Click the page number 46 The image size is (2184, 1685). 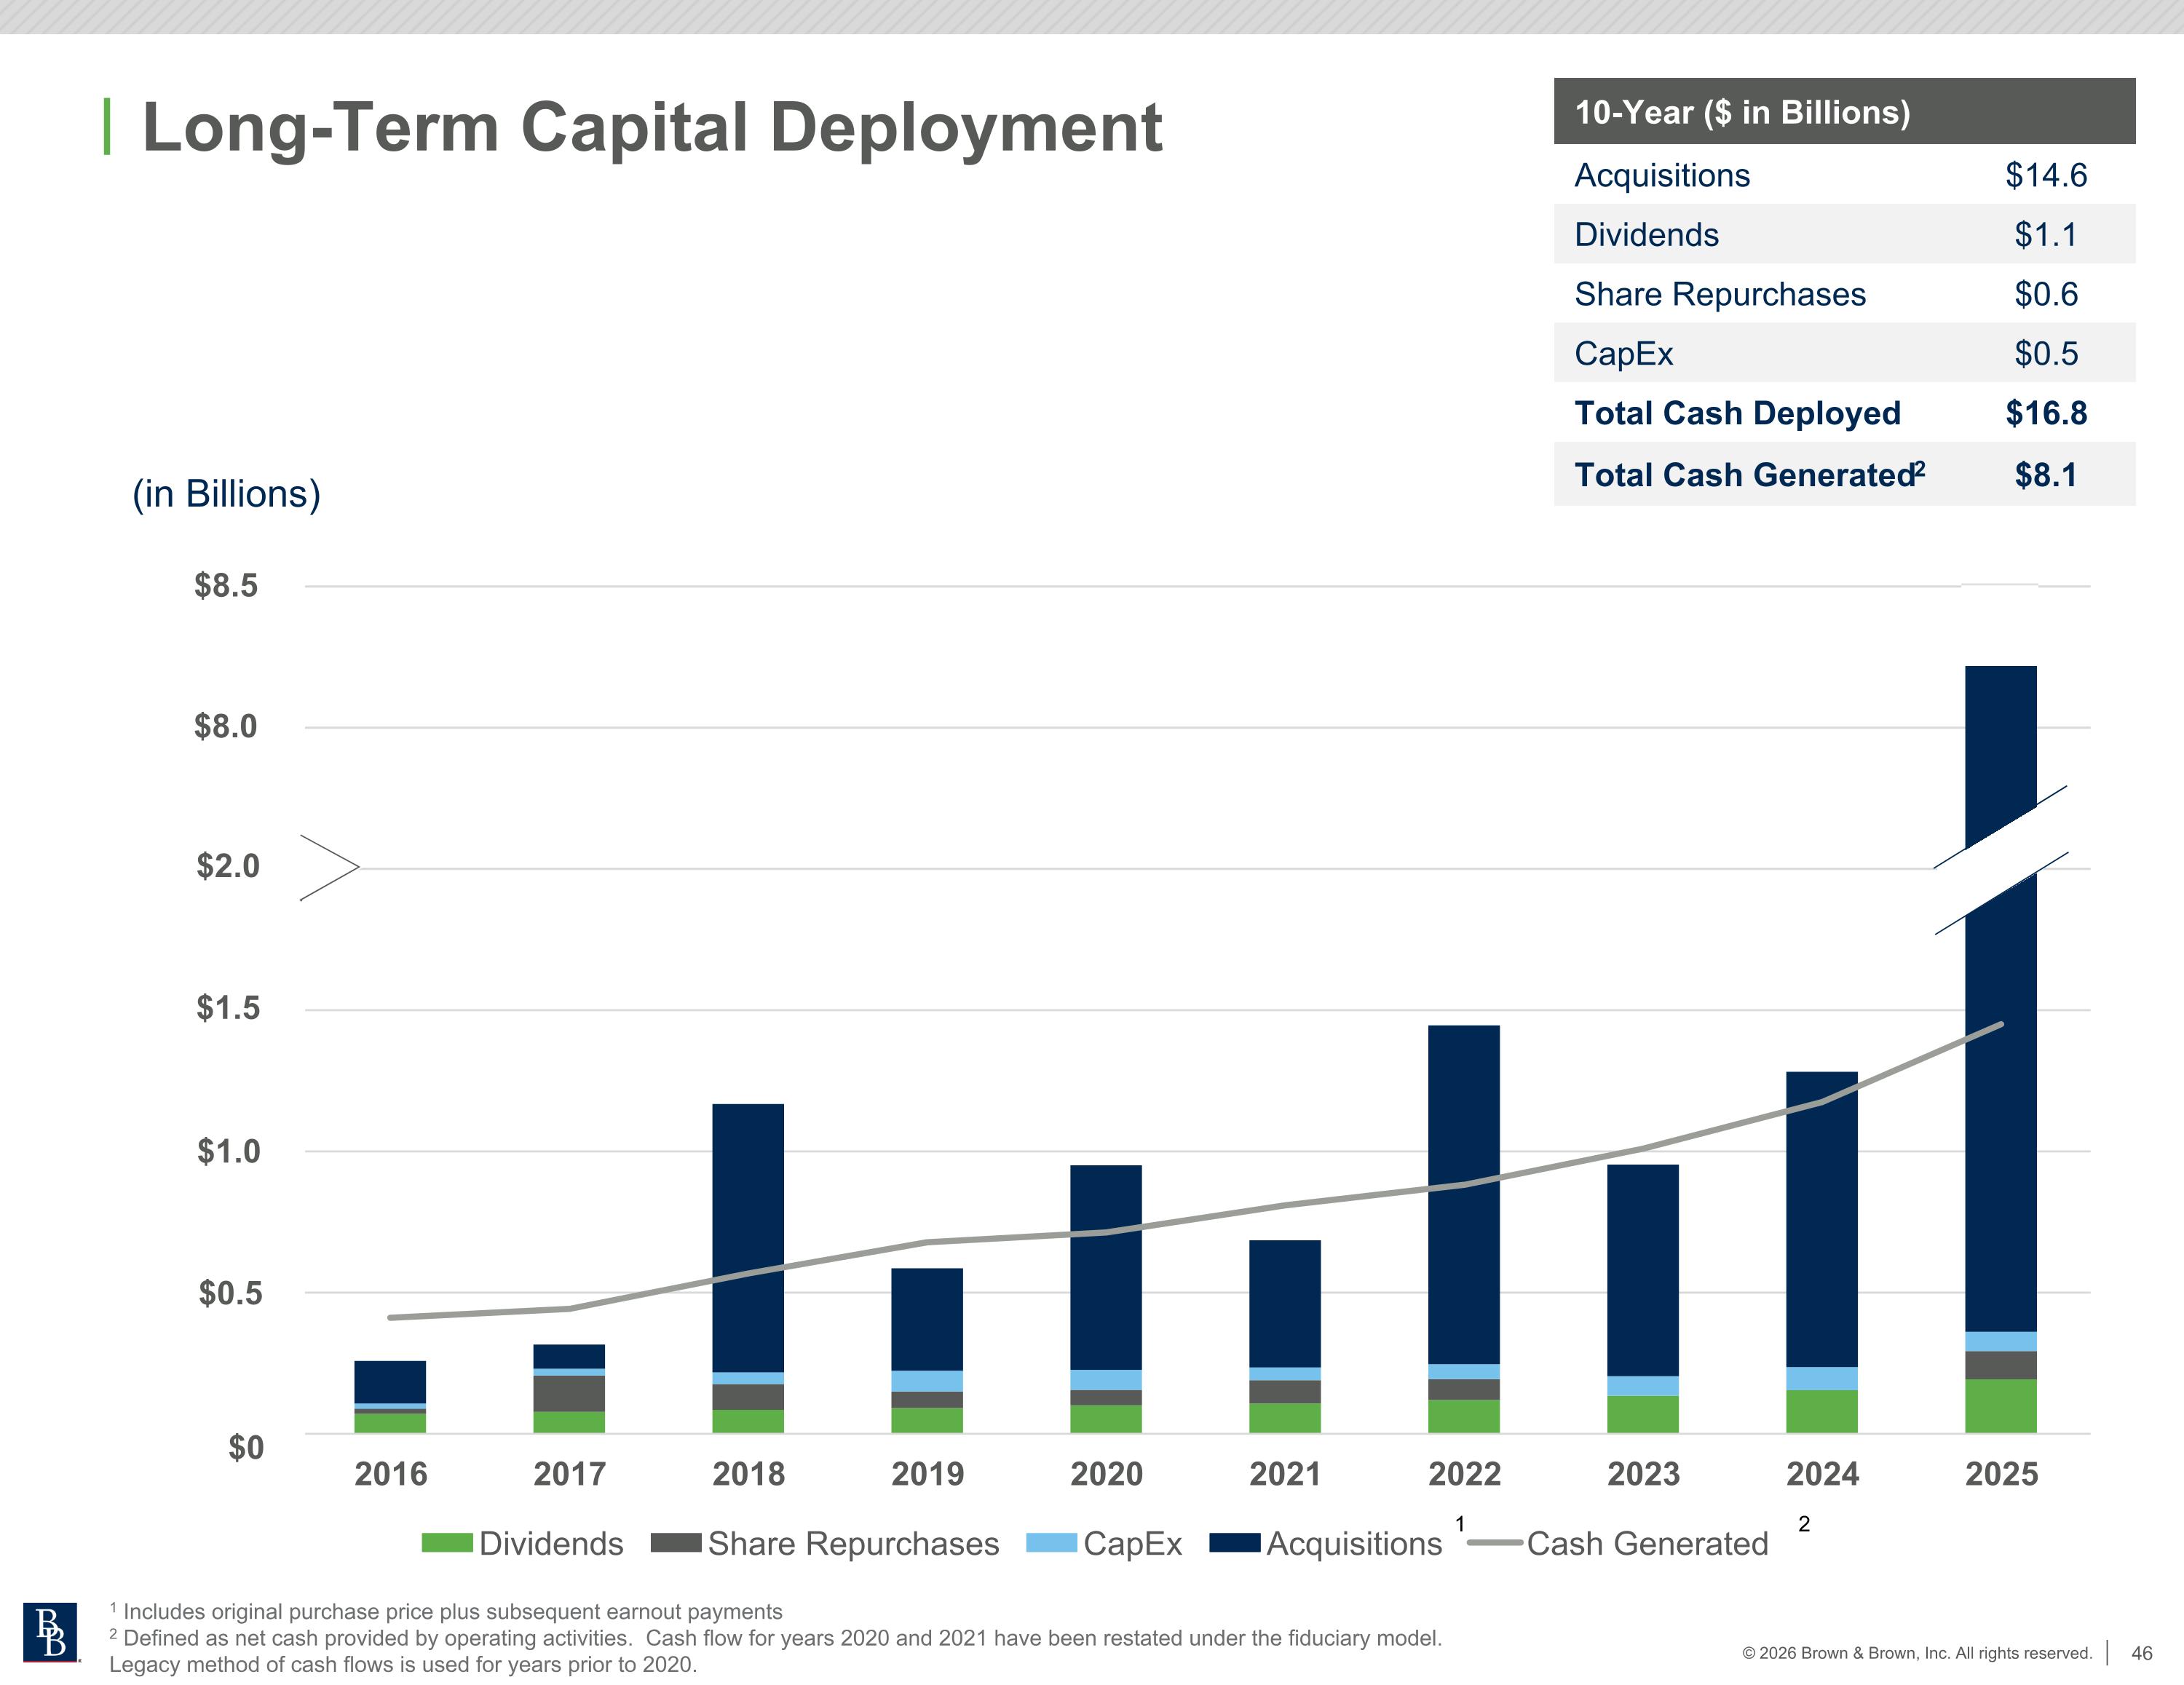click(x=2141, y=1653)
